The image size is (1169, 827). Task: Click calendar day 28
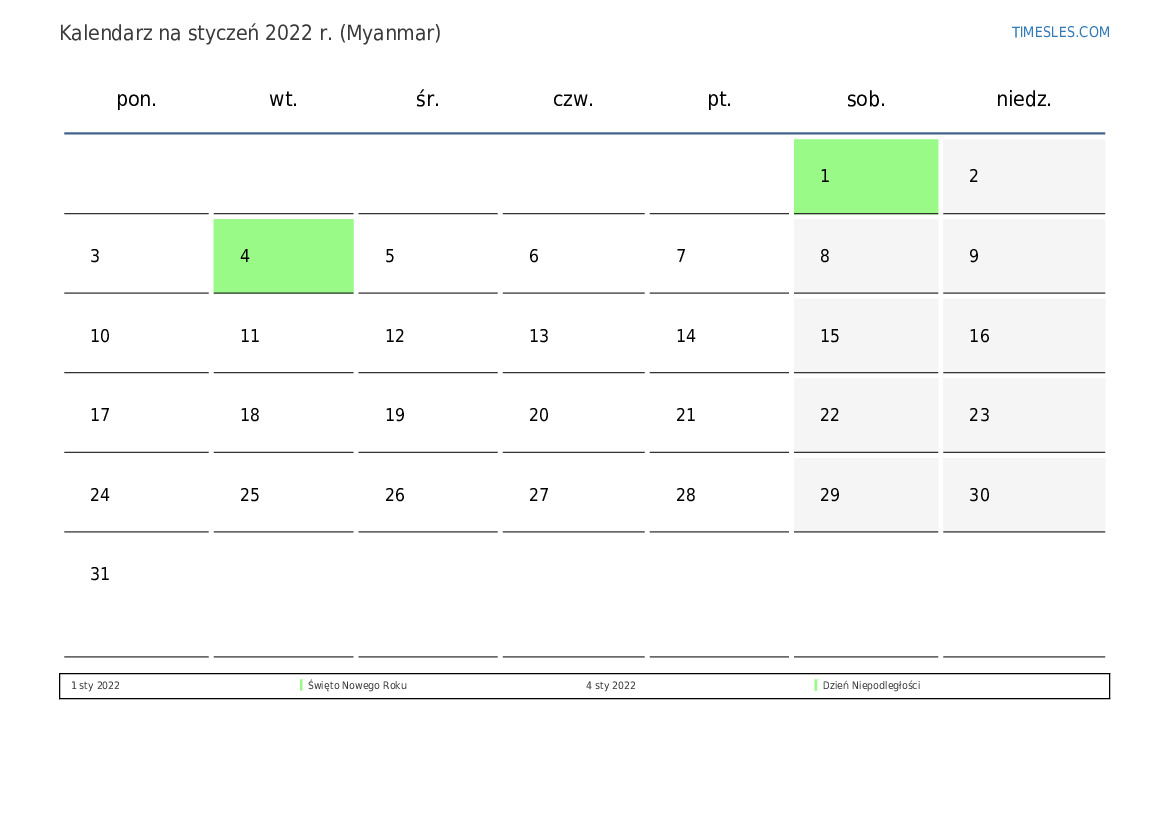(x=719, y=495)
